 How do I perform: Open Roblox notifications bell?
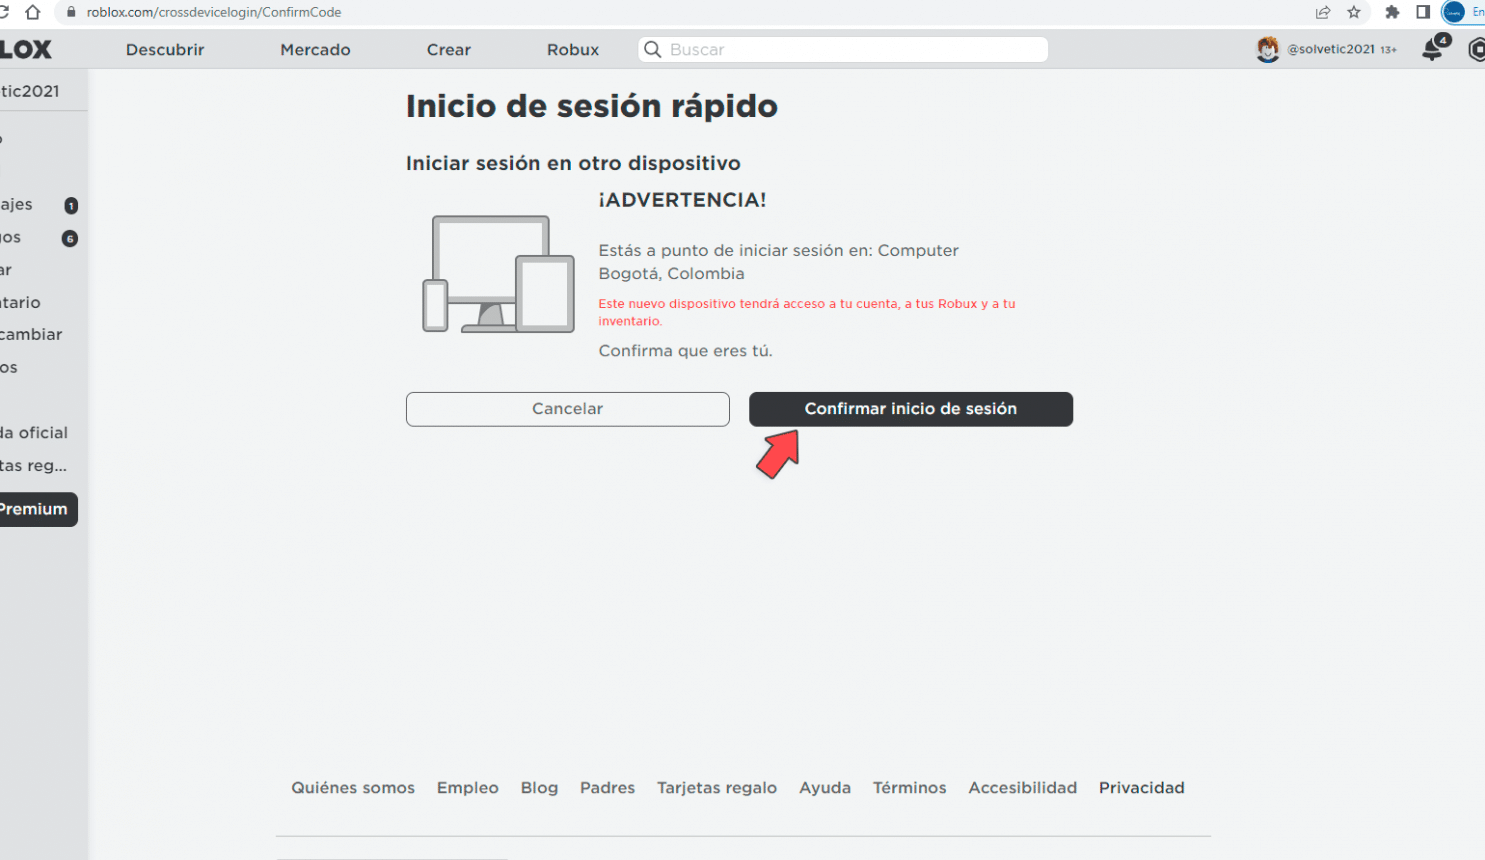click(x=1434, y=49)
